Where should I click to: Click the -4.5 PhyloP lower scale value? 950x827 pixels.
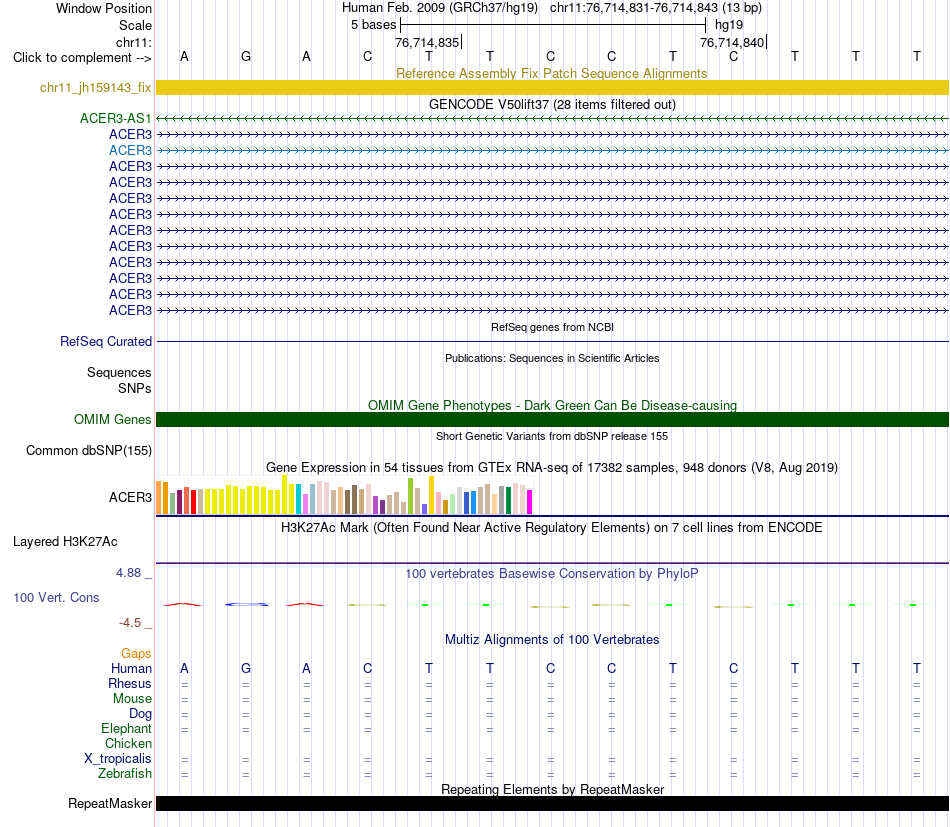pyautogui.click(x=130, y=623)
